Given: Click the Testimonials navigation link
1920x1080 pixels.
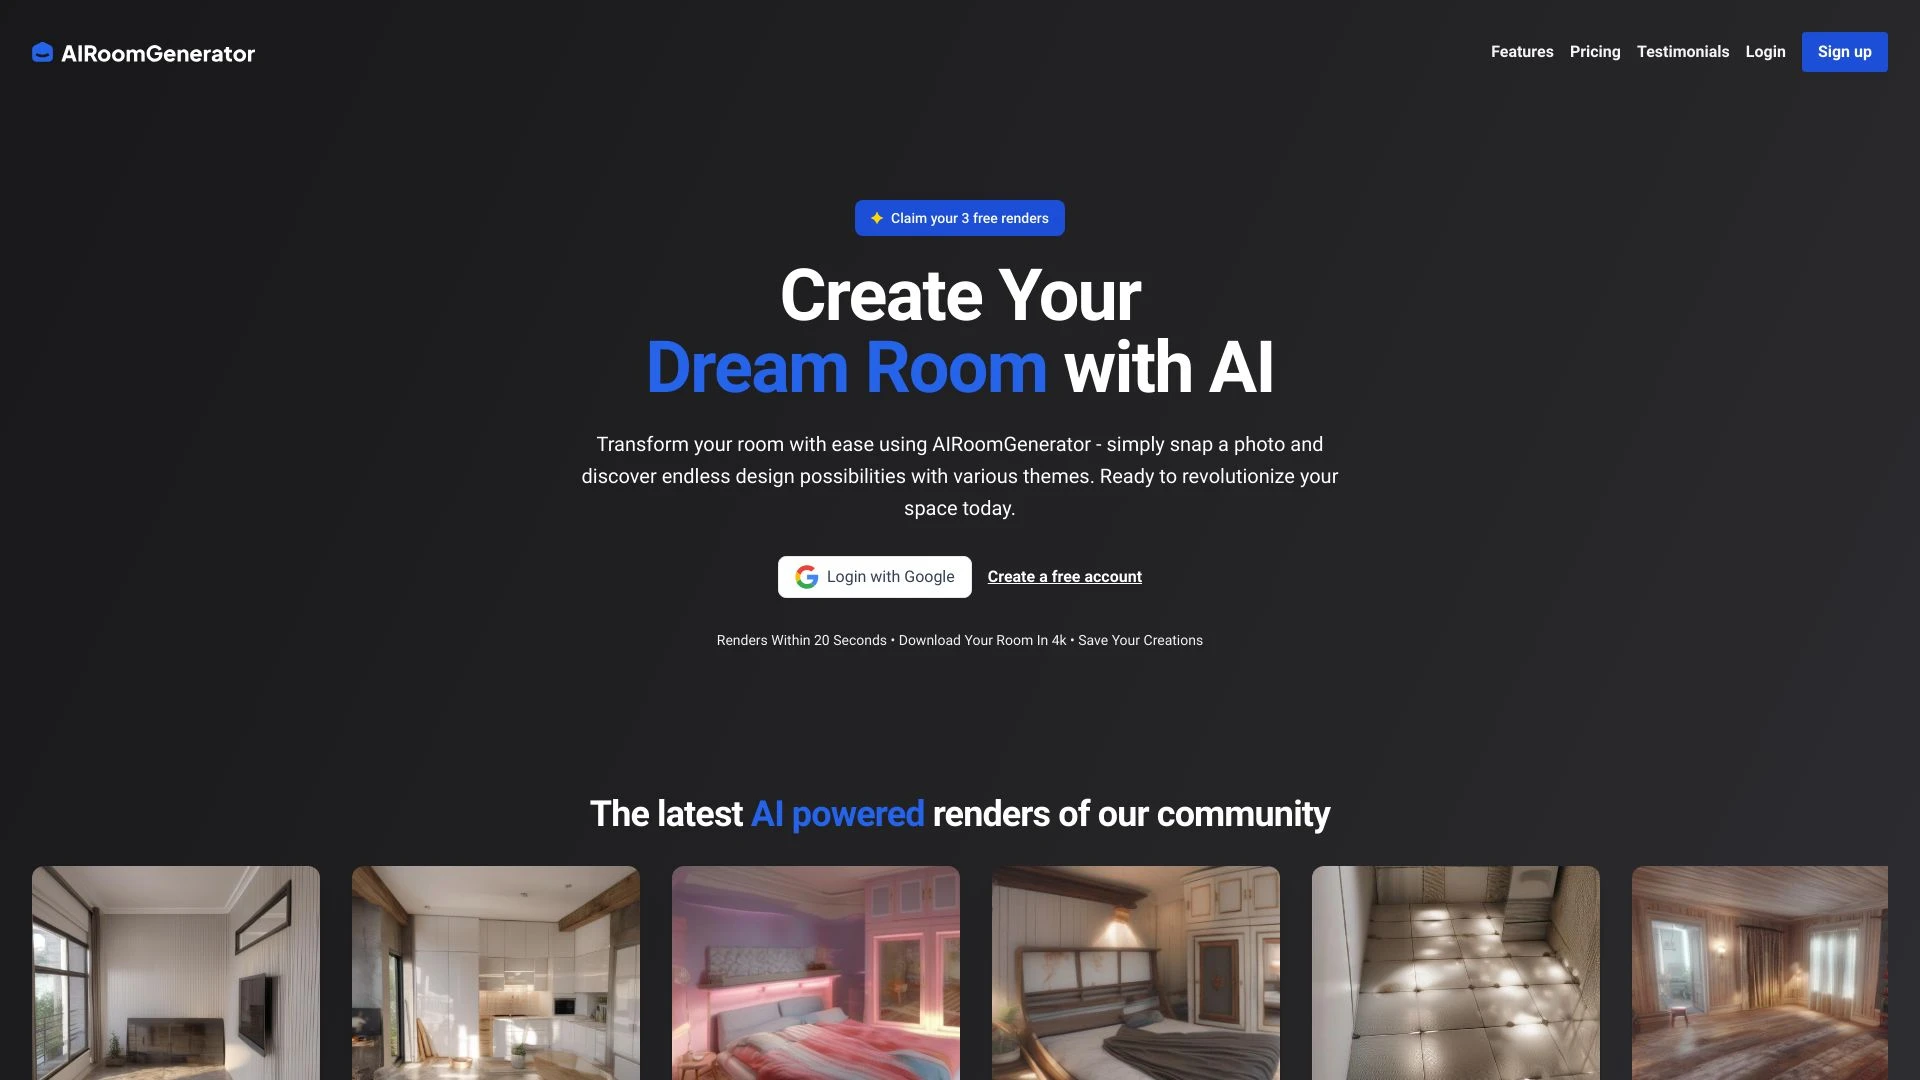Looking at the screenshot, I should click(1683, 51).
